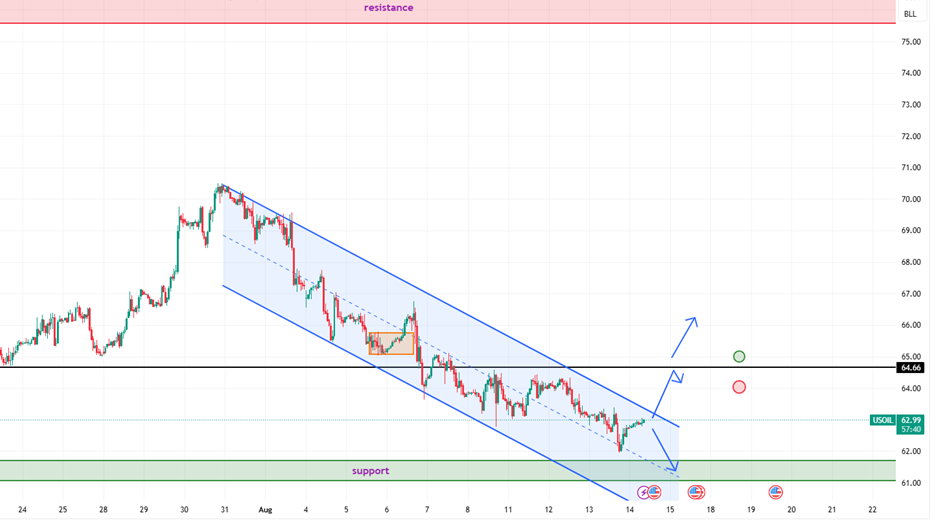Click date 12 on the time axis
936x520 pixels.
549,510
